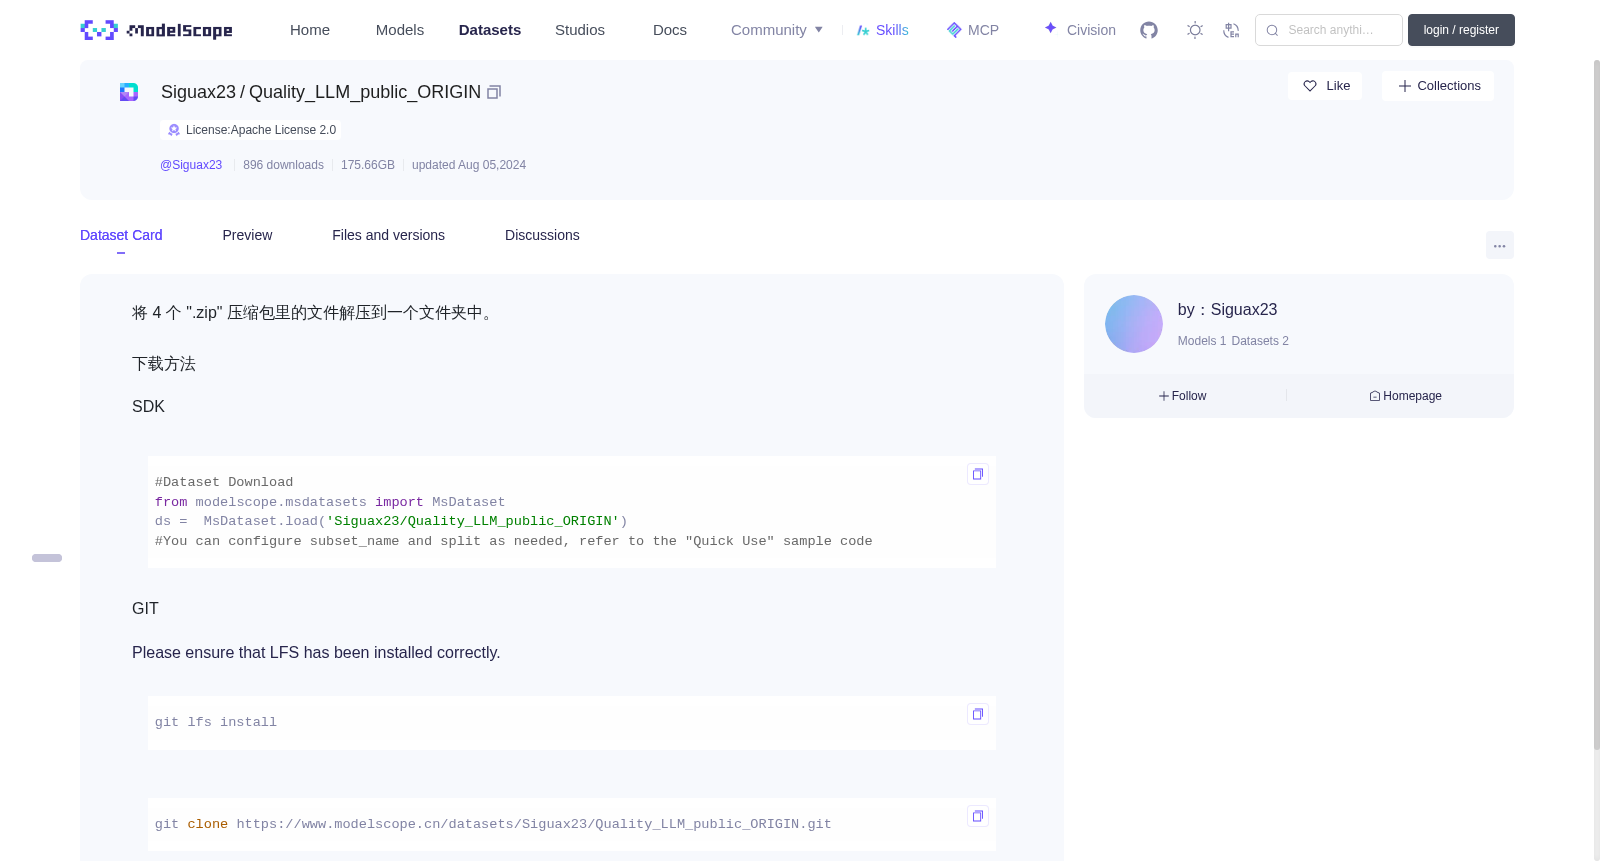
Task: Click the page vertical scrollbar
Action: tap(1596, 405)
